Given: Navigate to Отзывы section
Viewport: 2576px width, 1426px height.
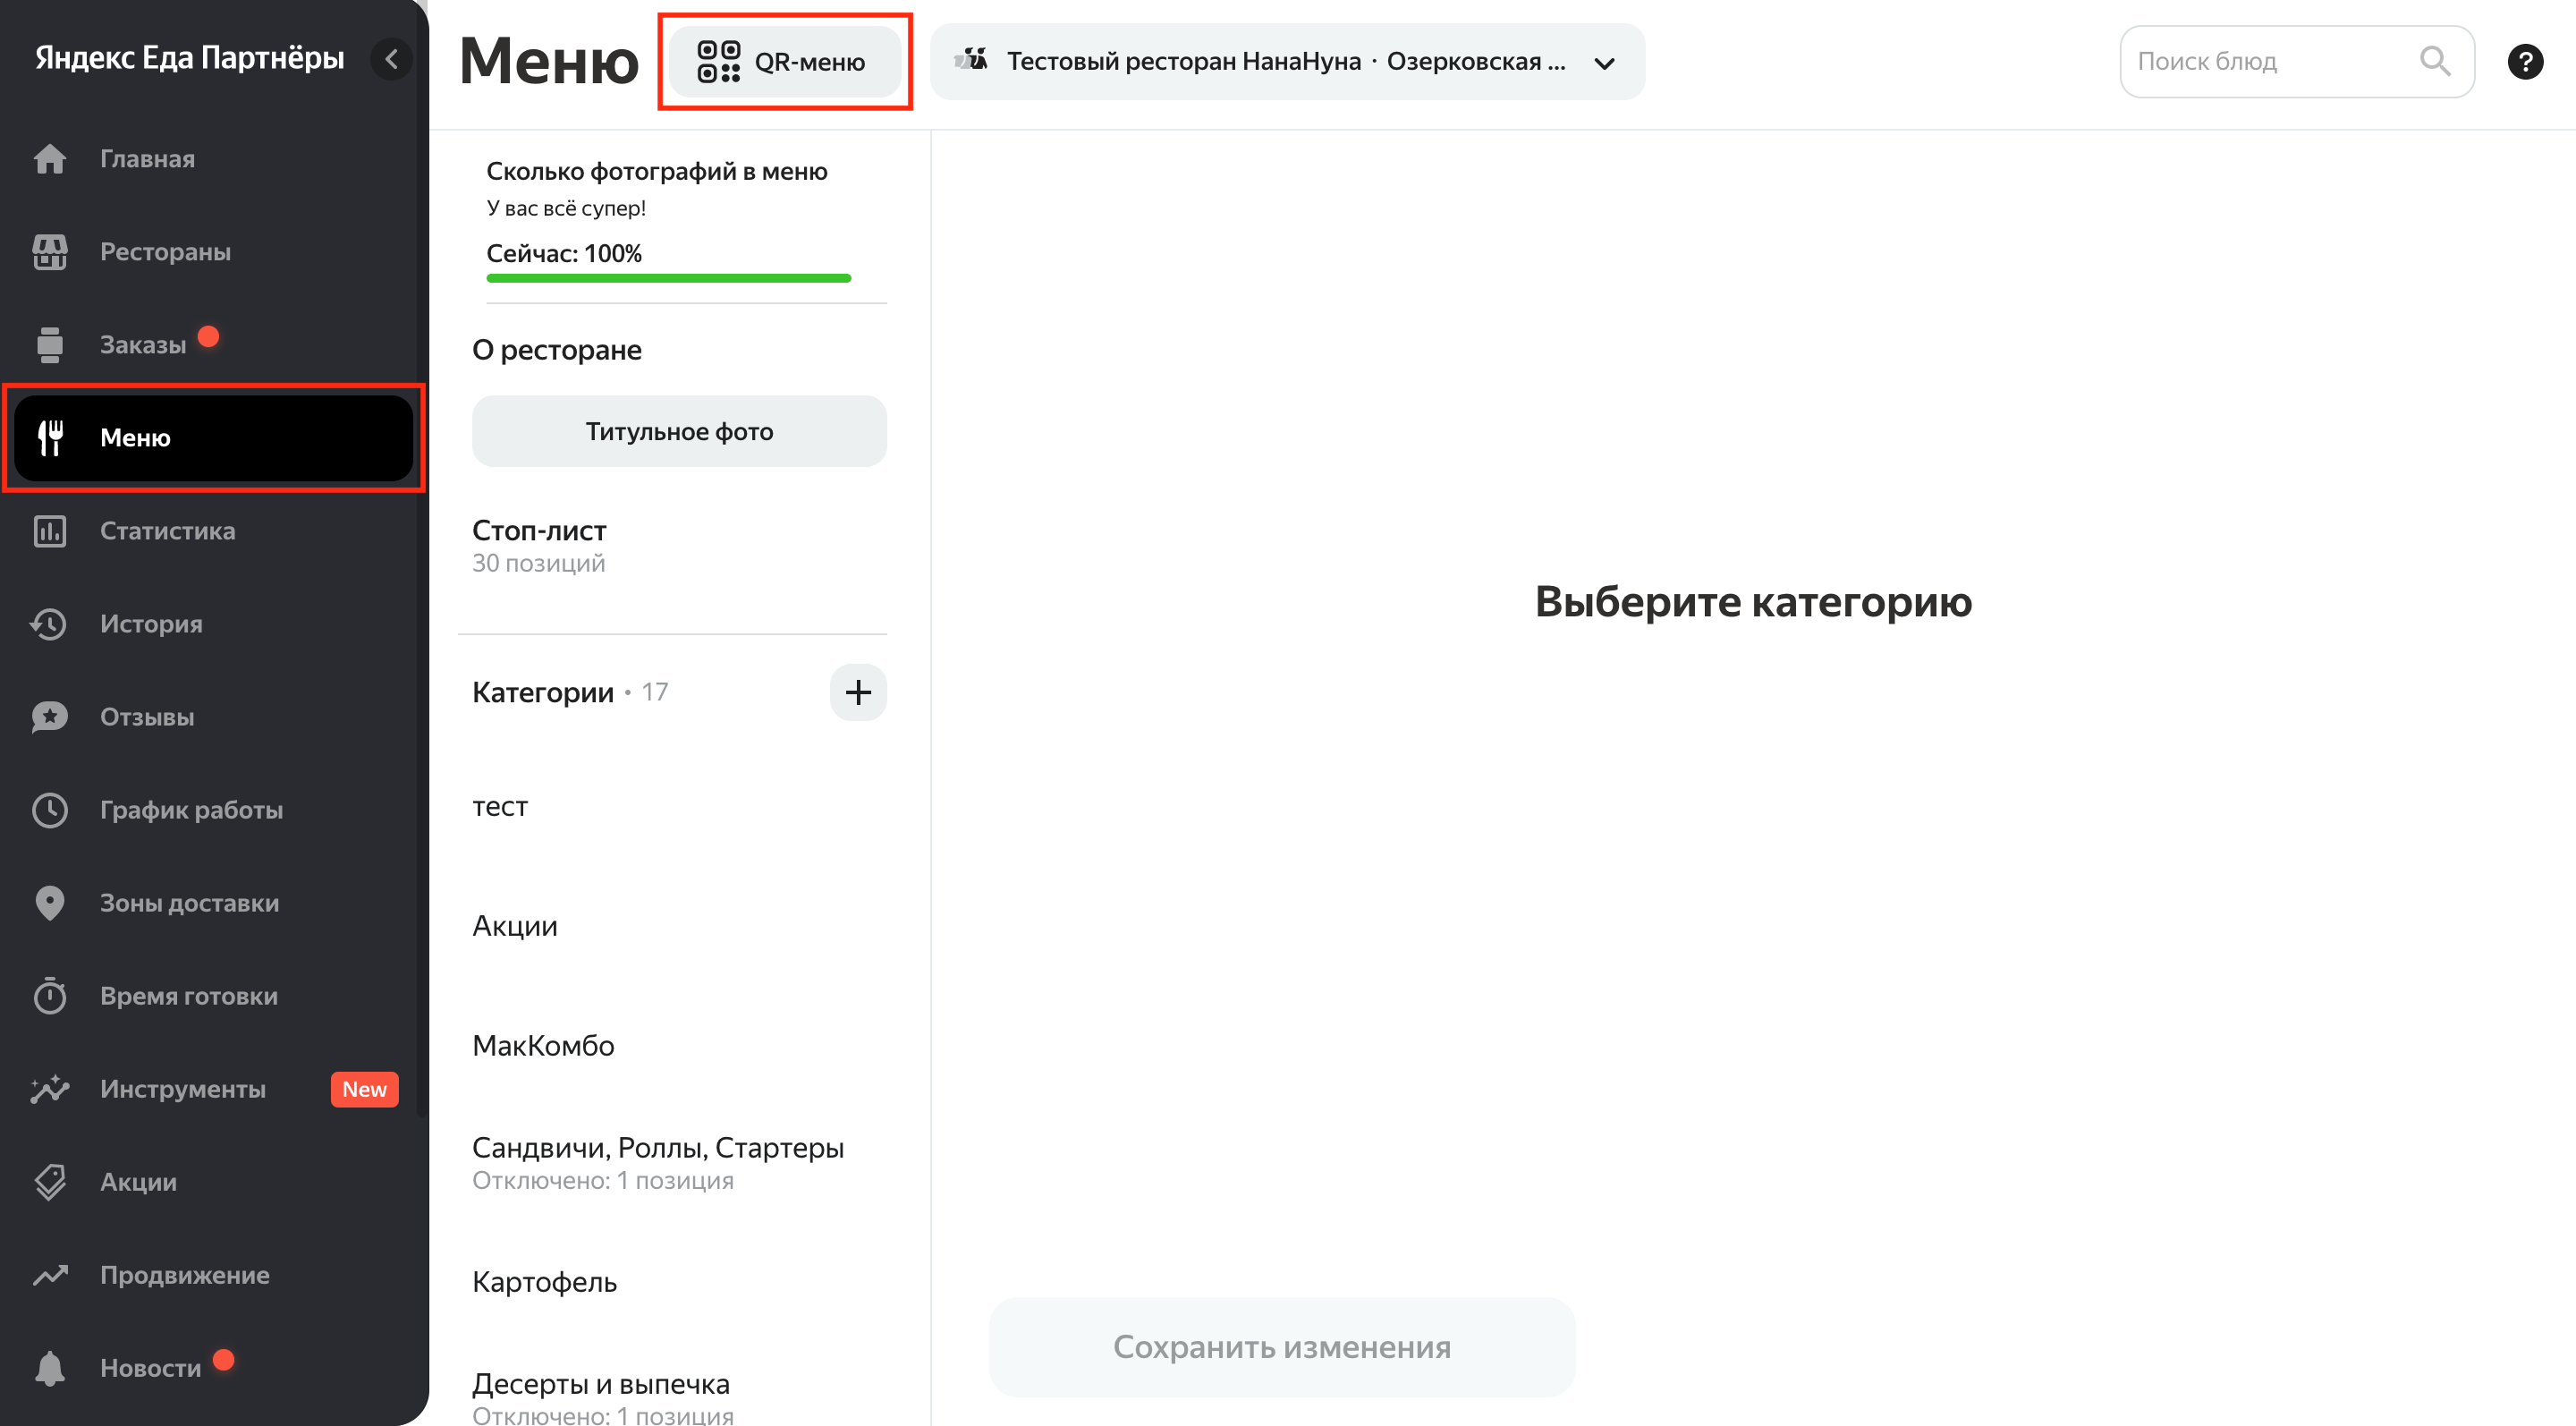Looking at the screenshot, I should [213, 717].
